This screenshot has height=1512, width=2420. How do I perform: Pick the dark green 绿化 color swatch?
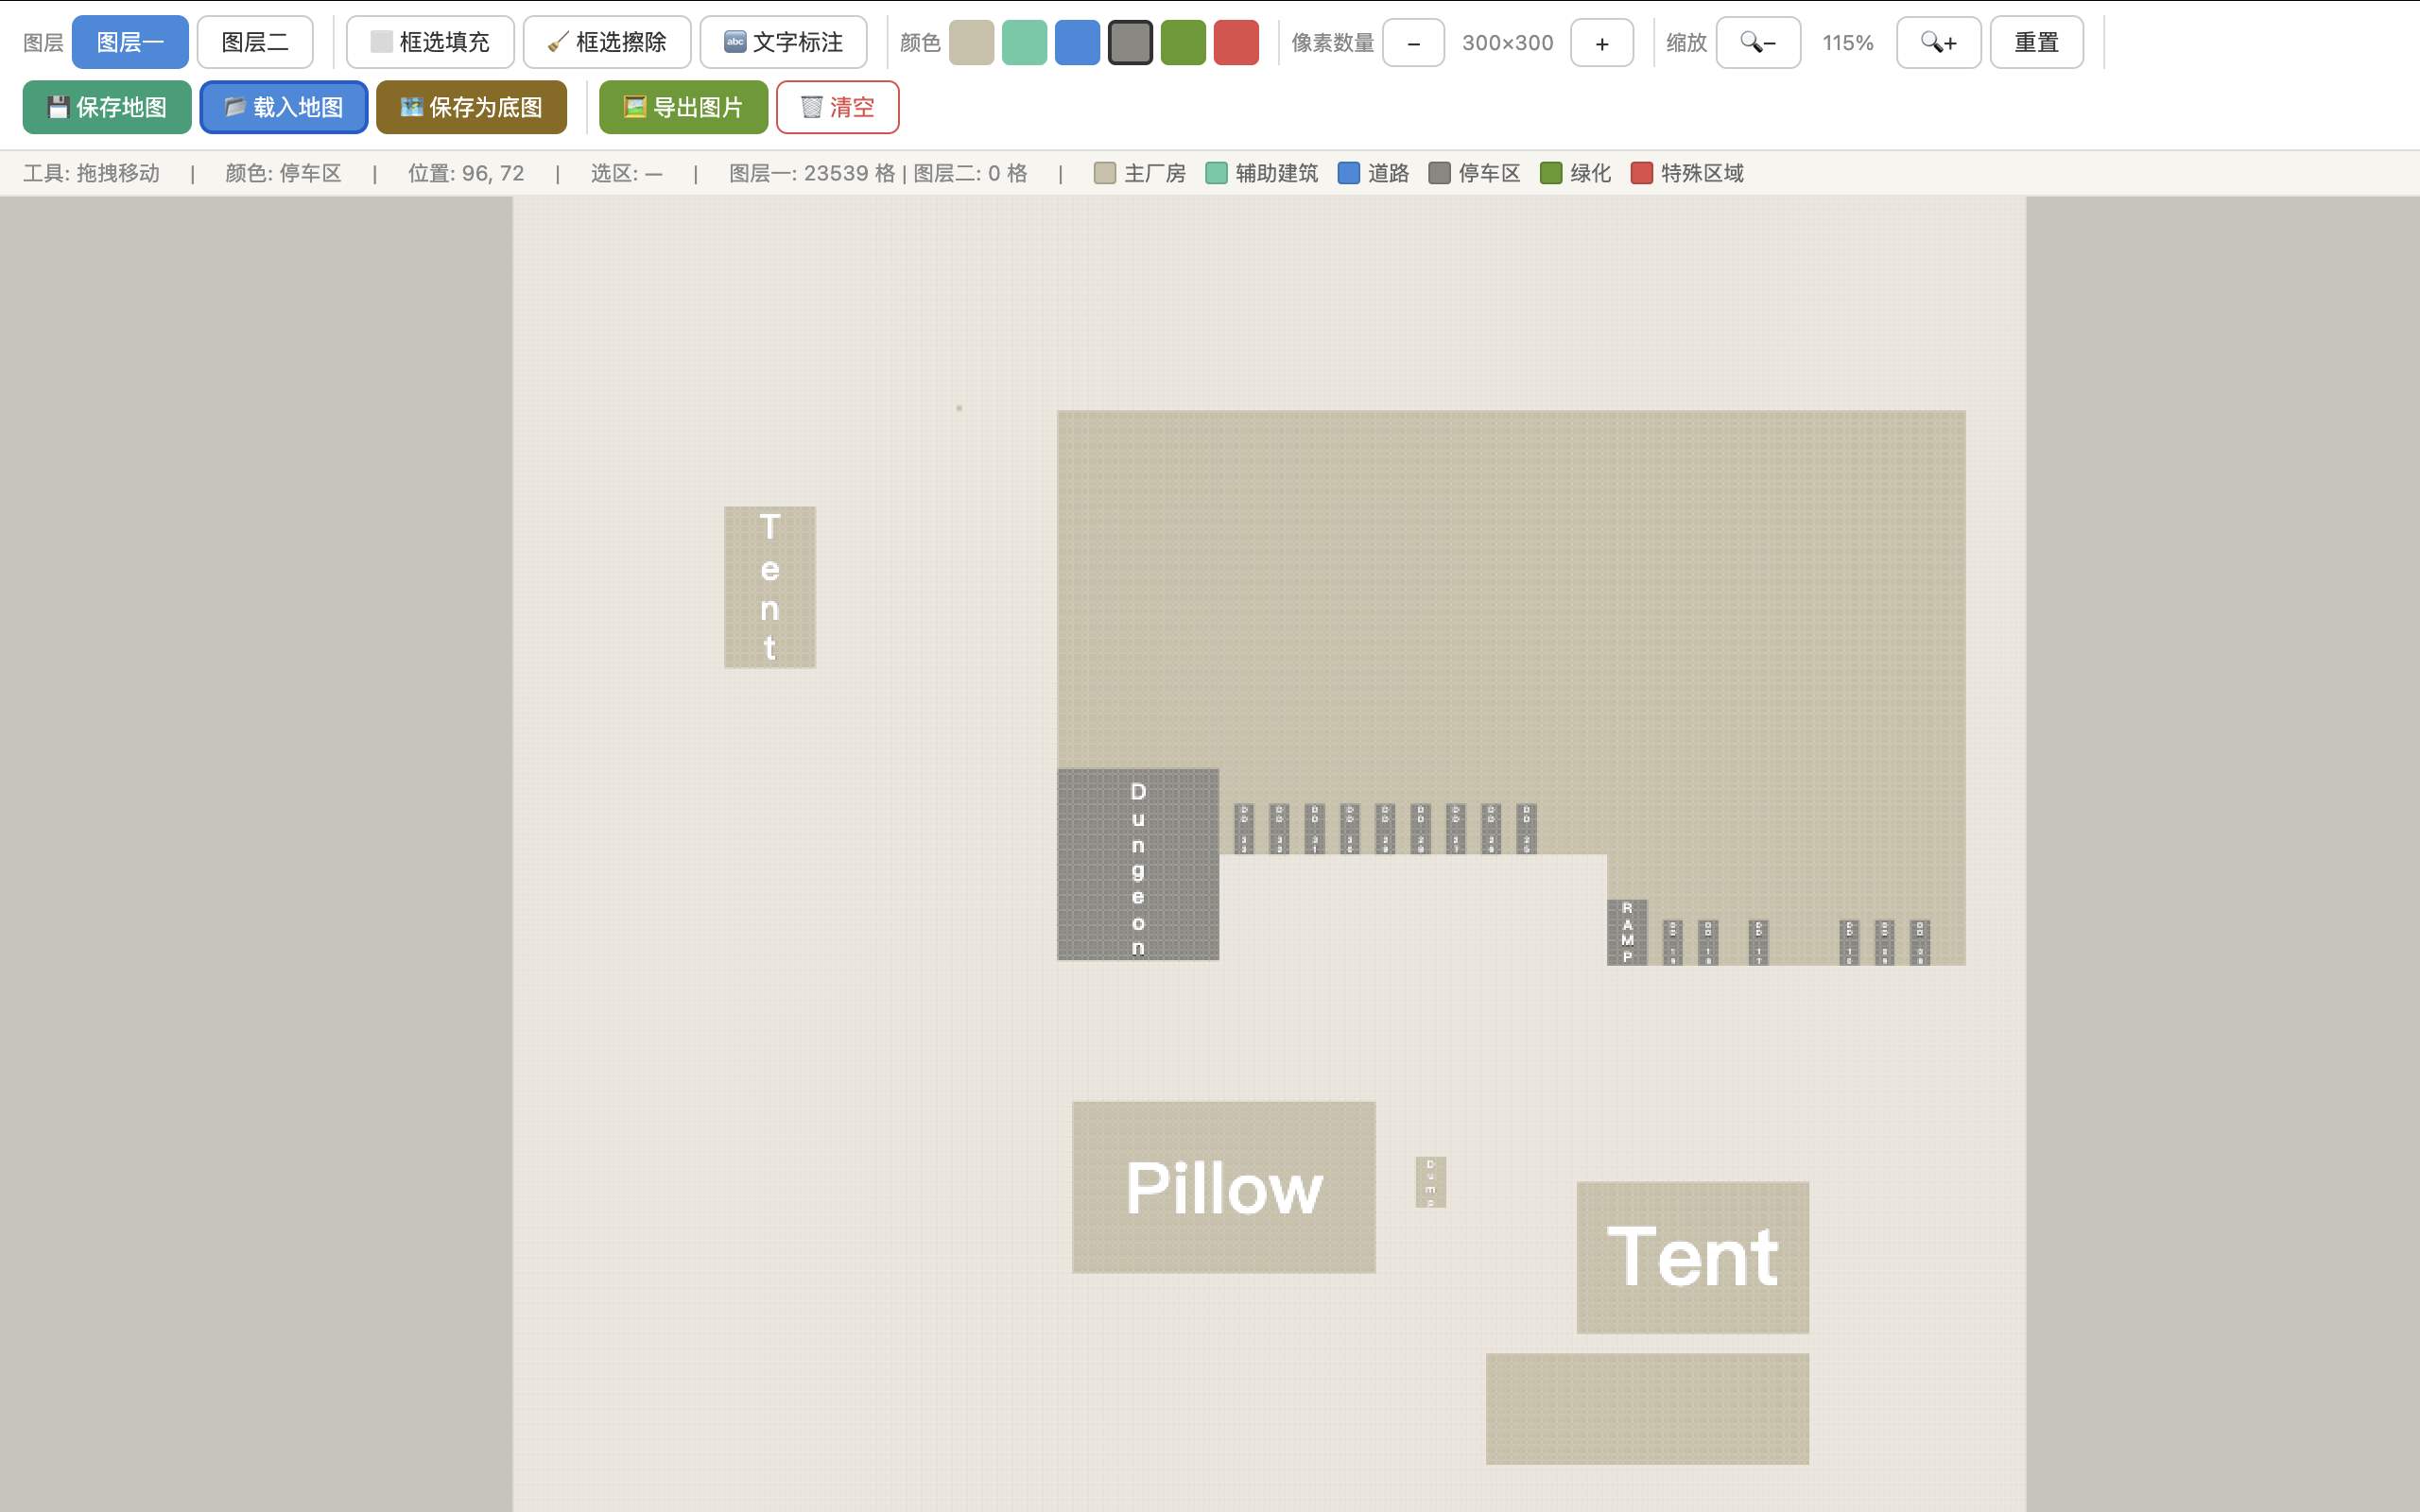tap(1183, 43)
